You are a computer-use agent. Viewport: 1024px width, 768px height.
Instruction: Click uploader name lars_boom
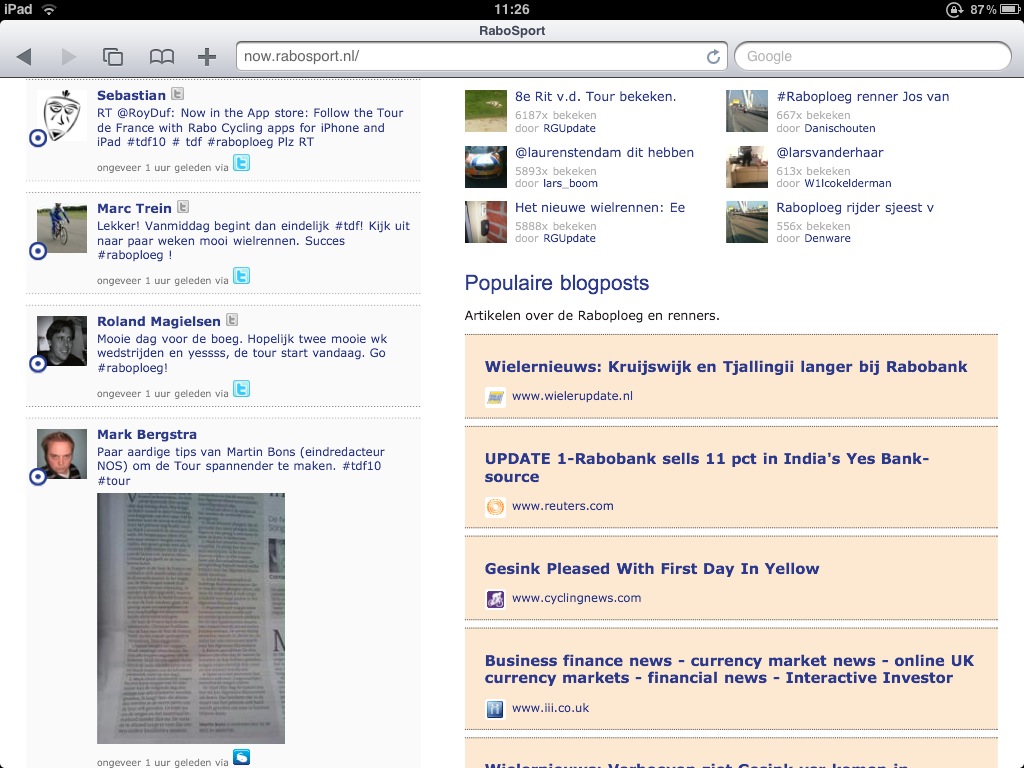(x=569, y=183)
